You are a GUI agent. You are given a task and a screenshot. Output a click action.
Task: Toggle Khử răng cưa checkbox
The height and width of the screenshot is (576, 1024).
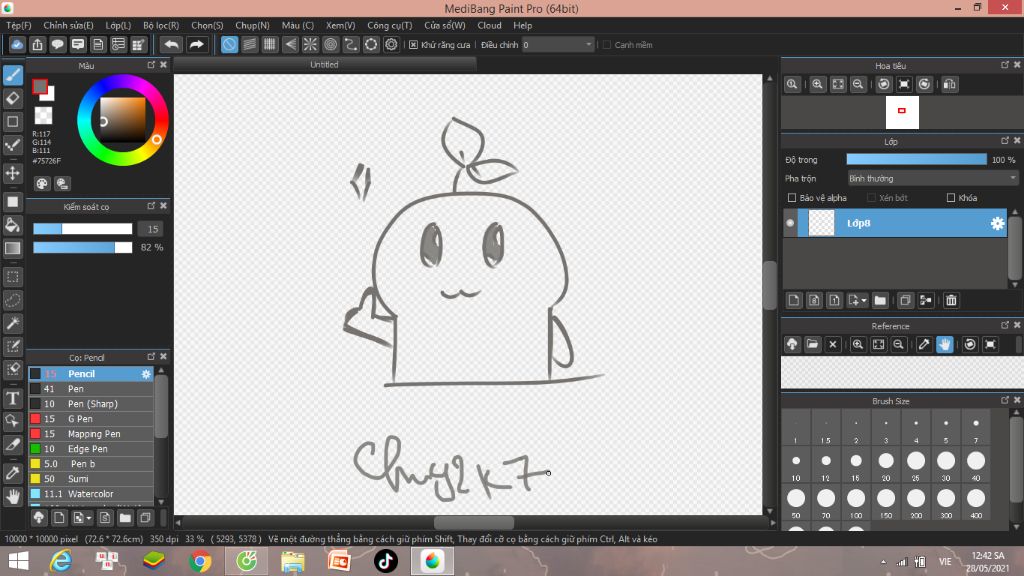click(x=413, y=44)
